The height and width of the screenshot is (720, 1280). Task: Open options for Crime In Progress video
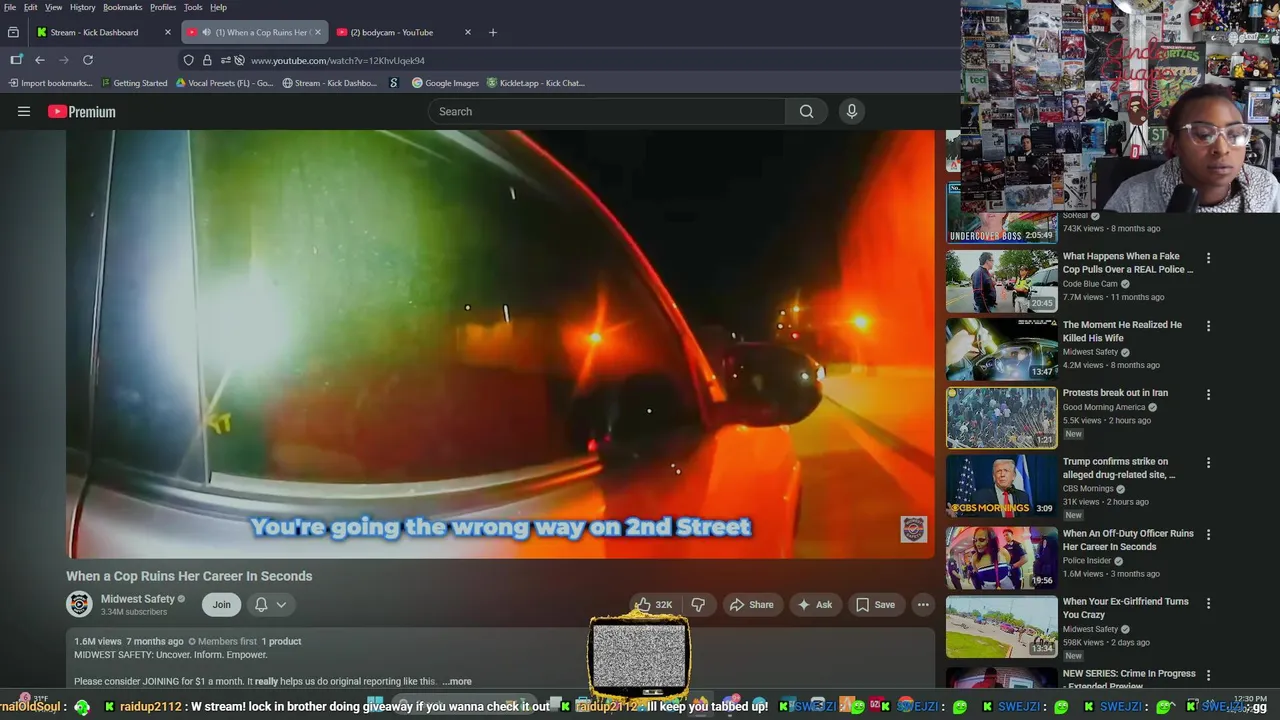(1208, 675)
